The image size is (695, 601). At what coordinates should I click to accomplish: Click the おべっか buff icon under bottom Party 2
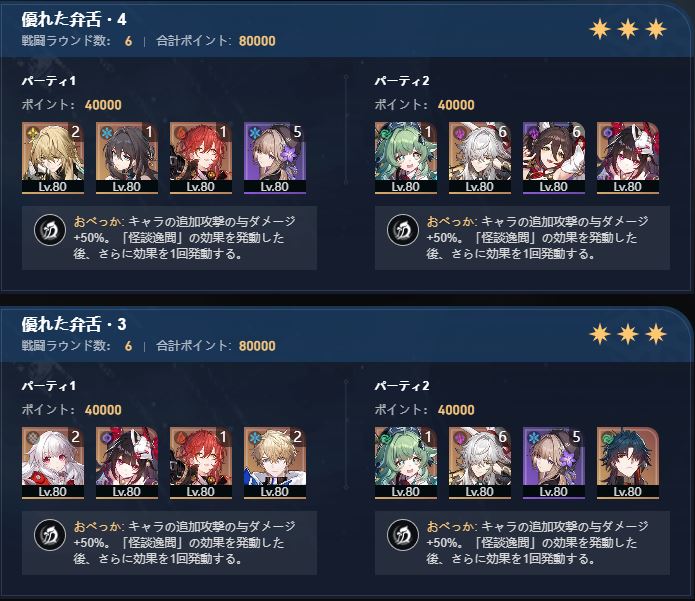click(x=402, y=535)
